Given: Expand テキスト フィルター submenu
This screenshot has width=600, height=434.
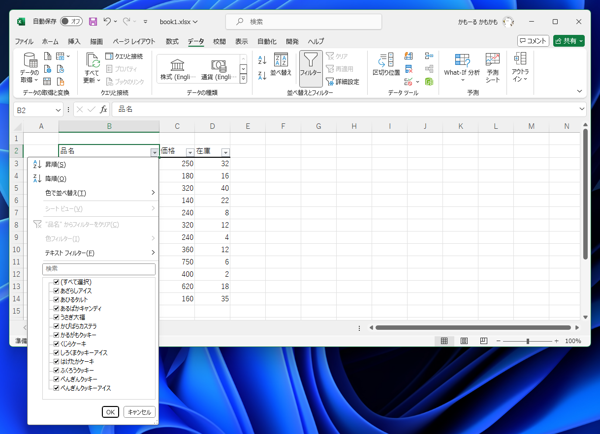Looking at the screenshot, I should pyautogui.click(x=153, y=253).
